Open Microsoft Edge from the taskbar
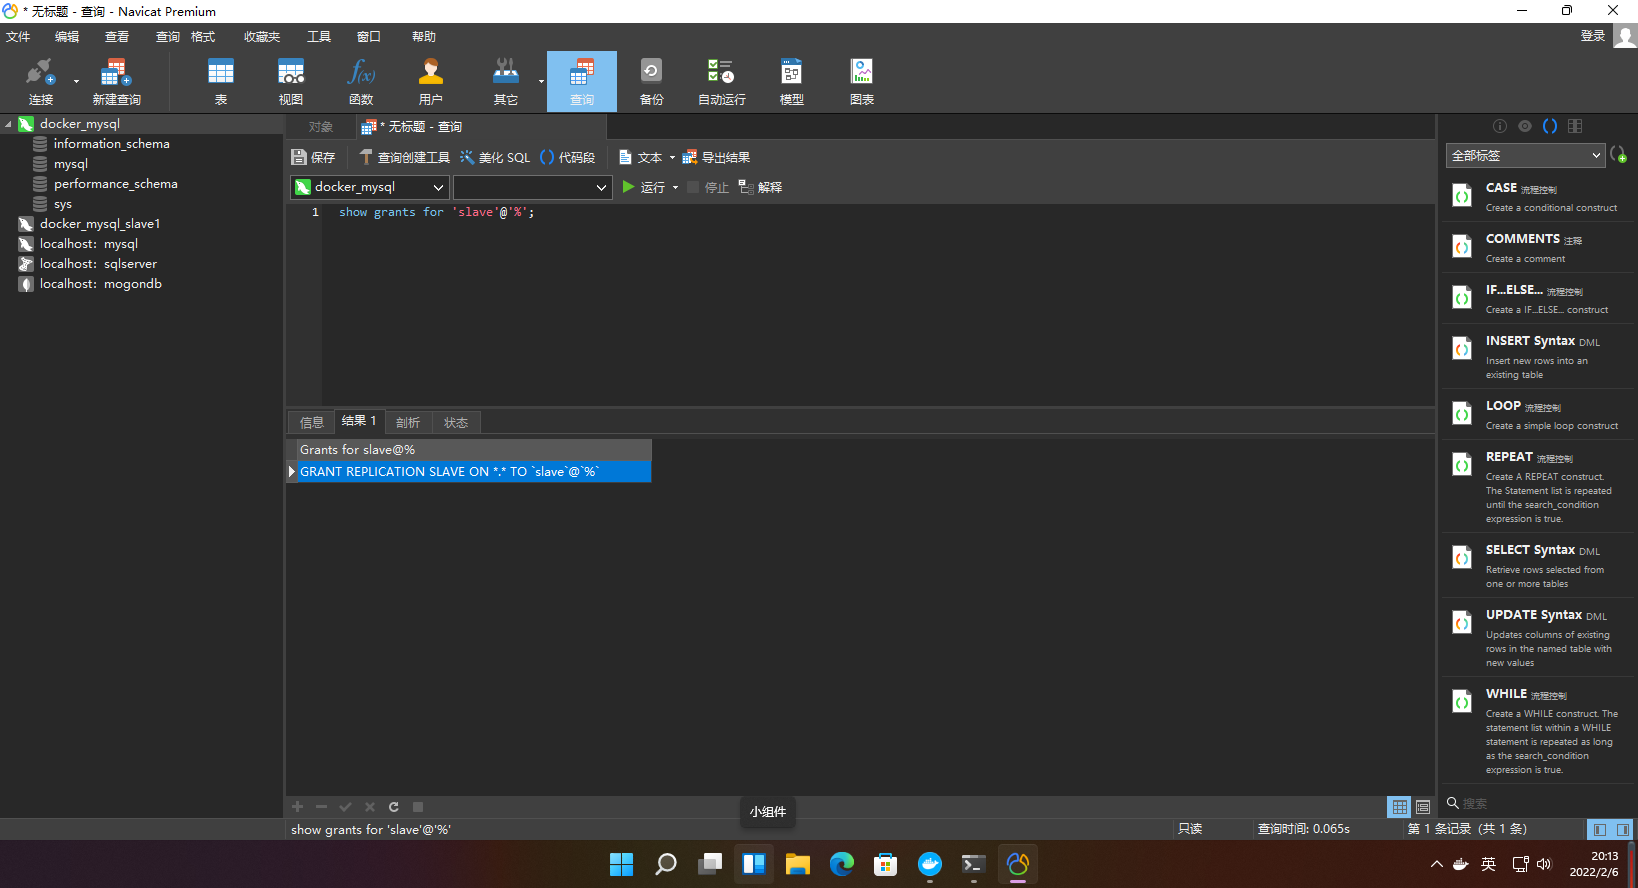This screenshot has width=1638, height=888. [x=842, y=864]
